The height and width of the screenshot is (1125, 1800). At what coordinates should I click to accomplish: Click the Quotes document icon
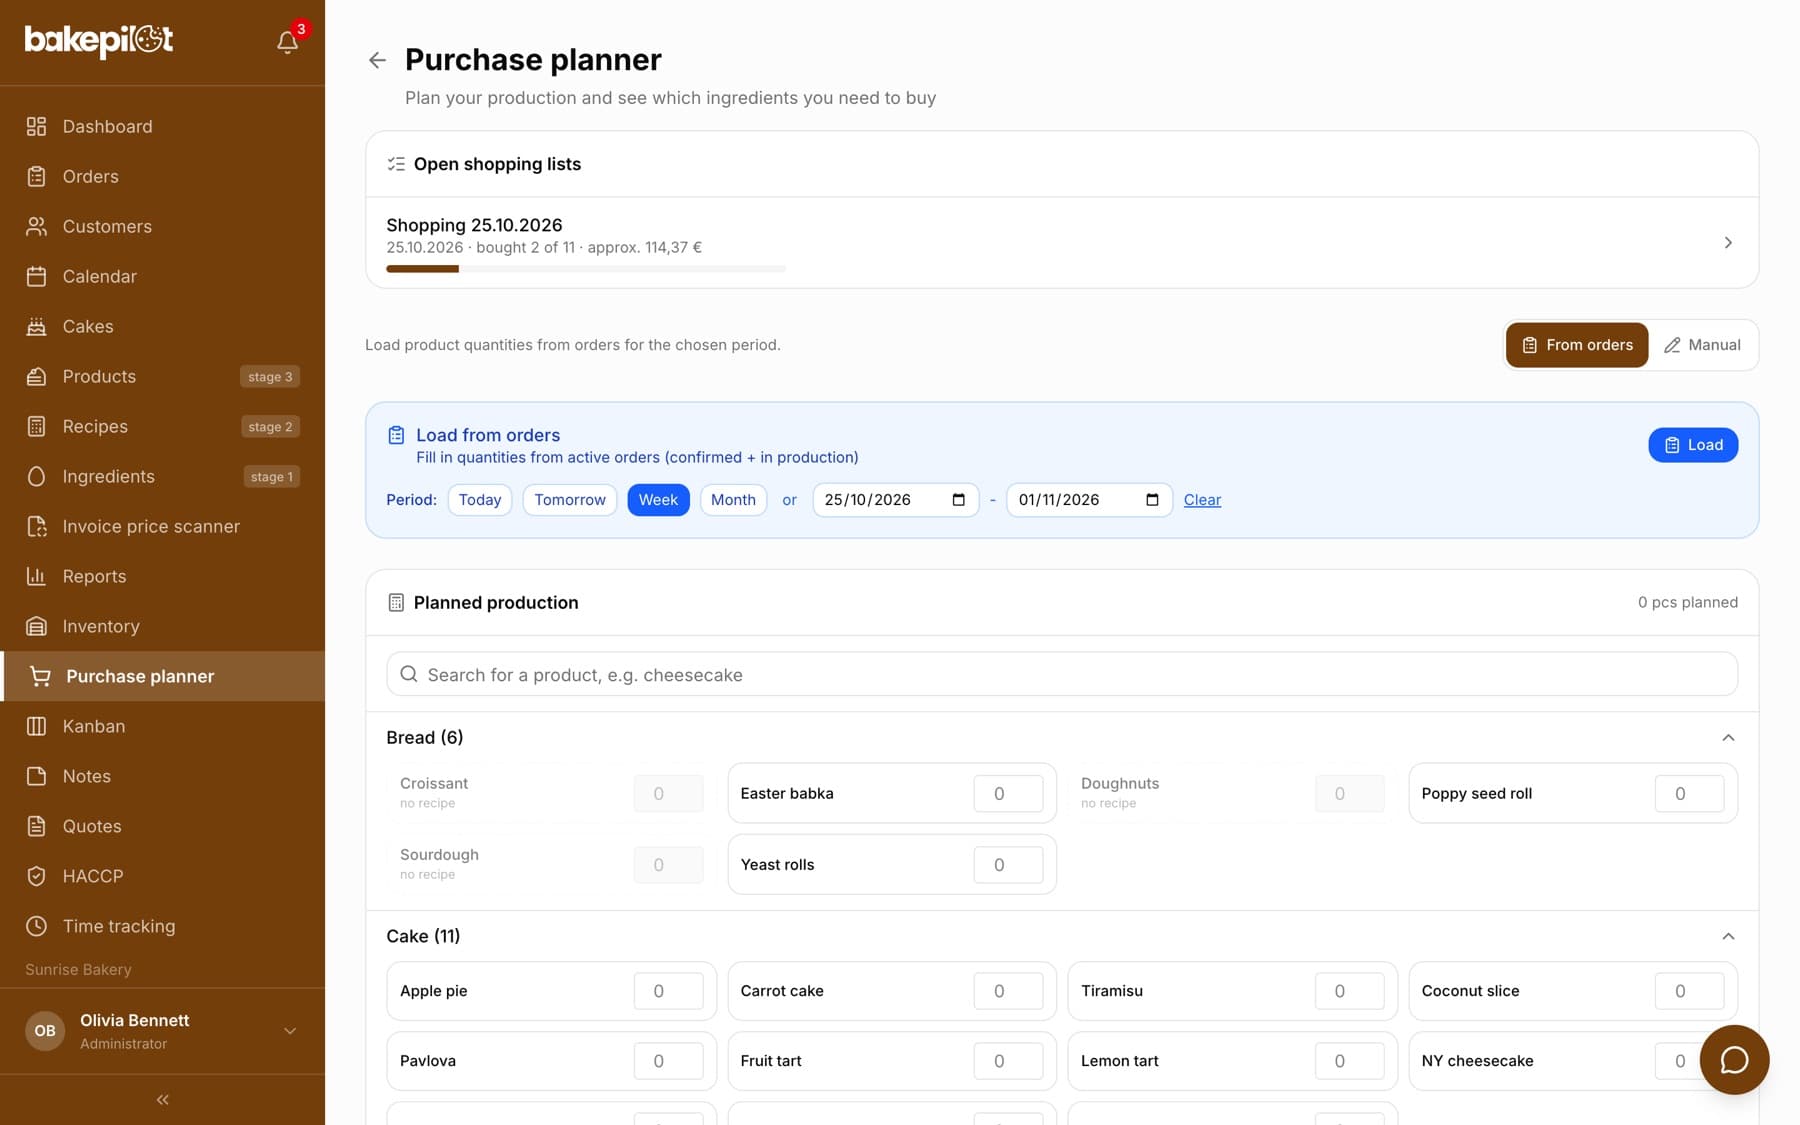(x=36, y=826)
